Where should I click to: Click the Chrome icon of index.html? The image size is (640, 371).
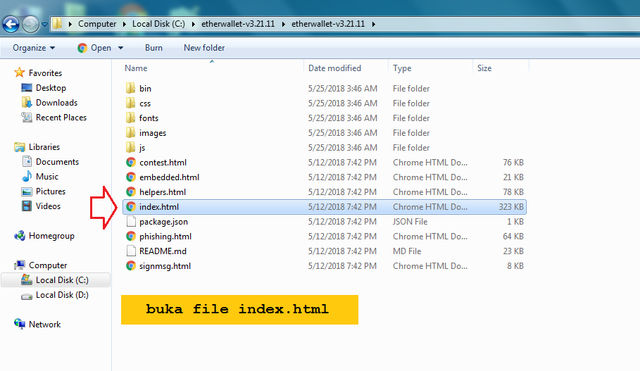pos(131,207)
